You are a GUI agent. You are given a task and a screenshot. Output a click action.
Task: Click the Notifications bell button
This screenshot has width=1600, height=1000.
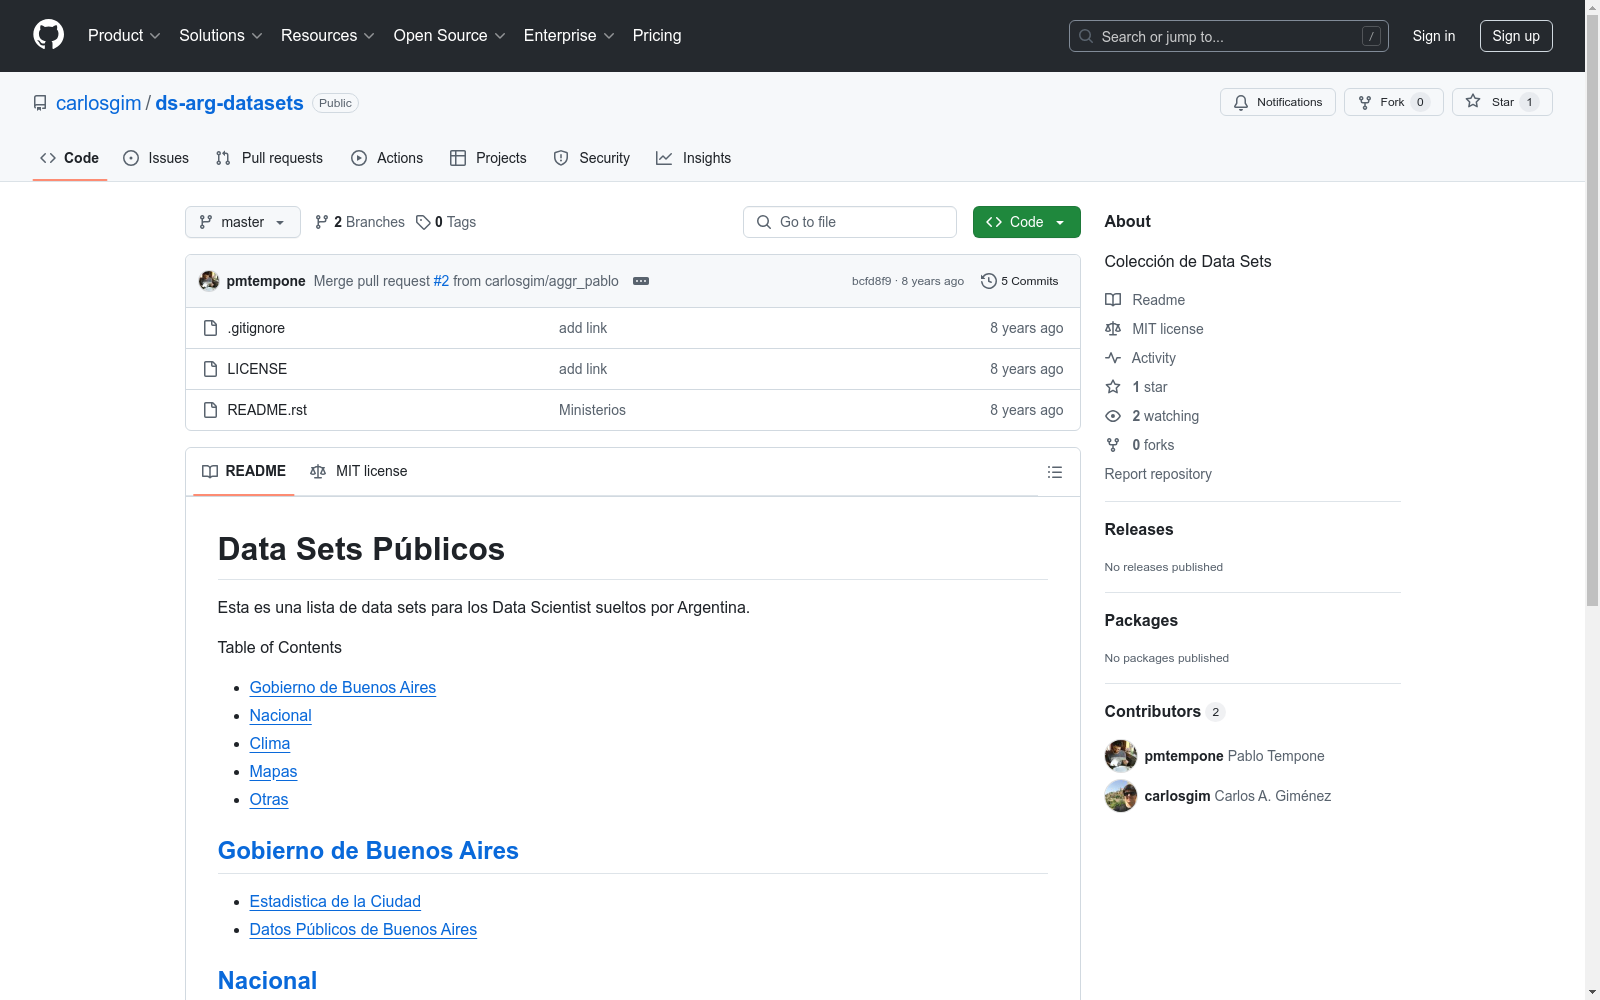click(1278, 102)
